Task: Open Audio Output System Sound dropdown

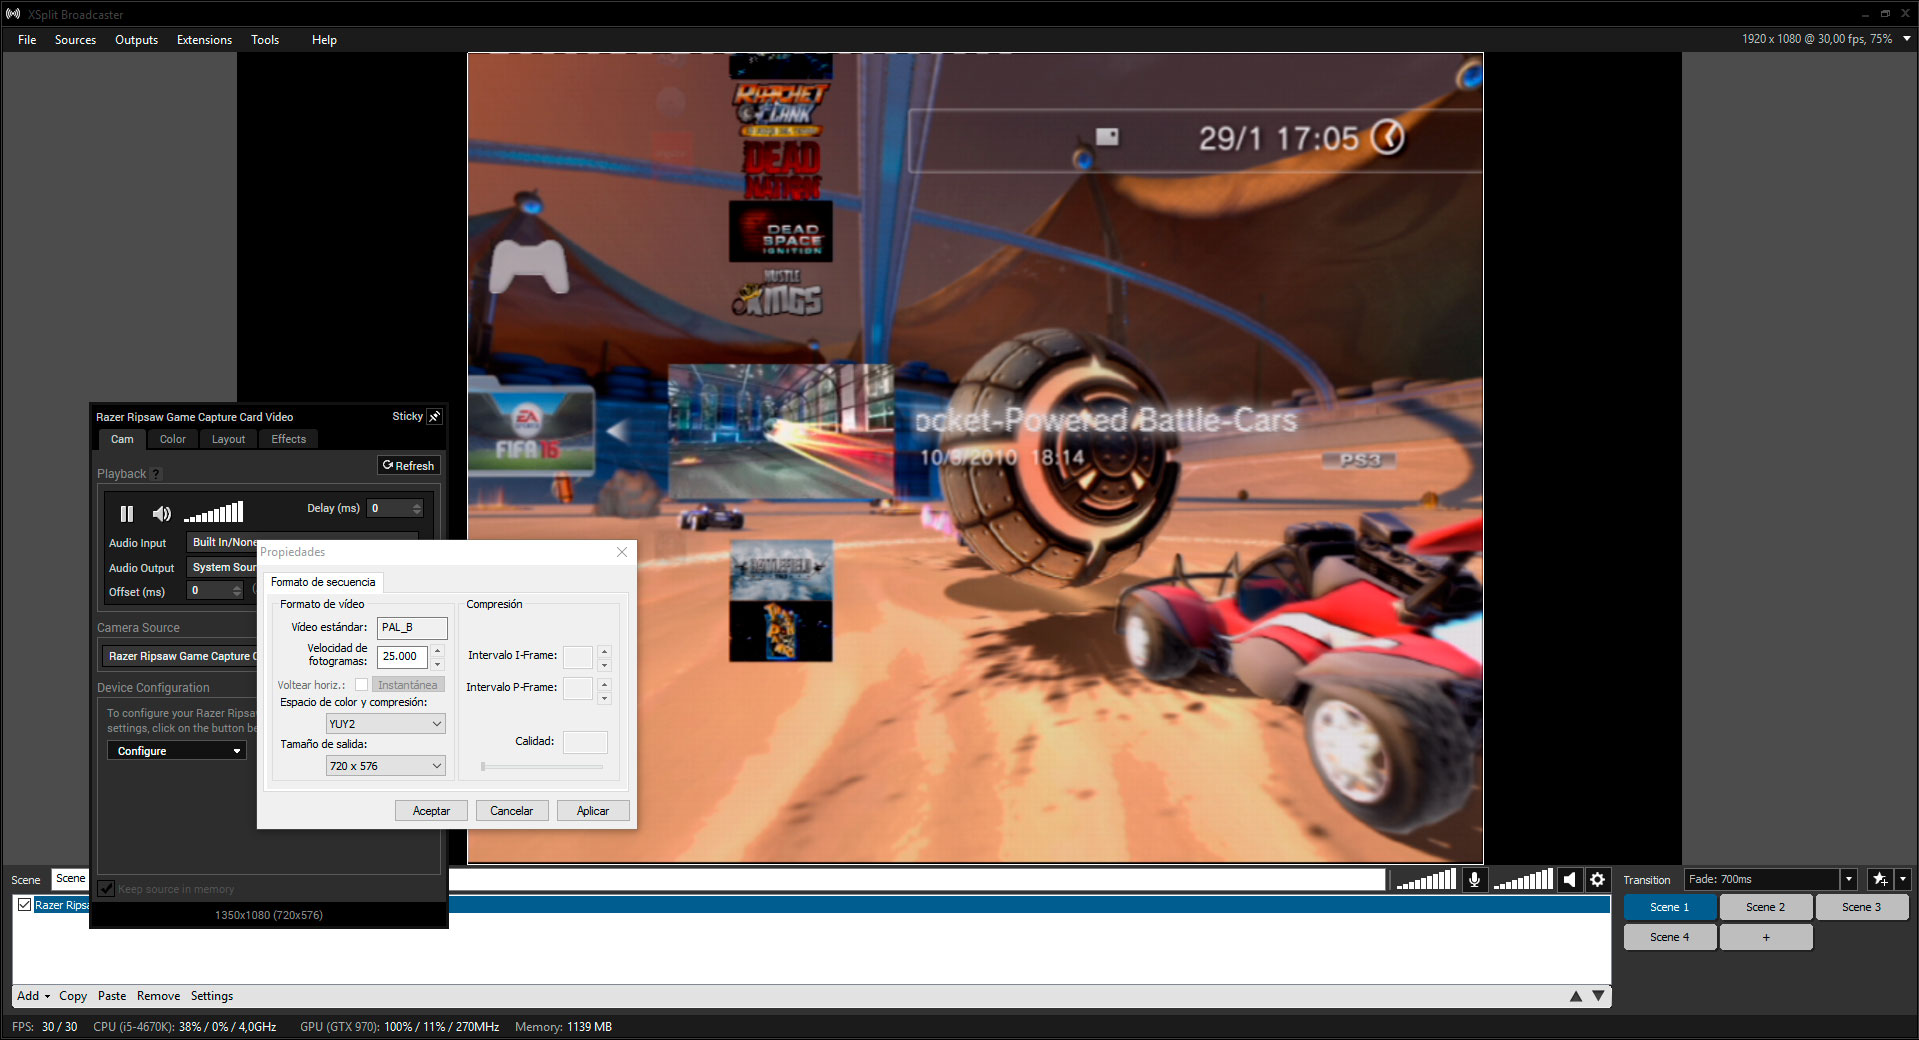Action: (223, 567)
